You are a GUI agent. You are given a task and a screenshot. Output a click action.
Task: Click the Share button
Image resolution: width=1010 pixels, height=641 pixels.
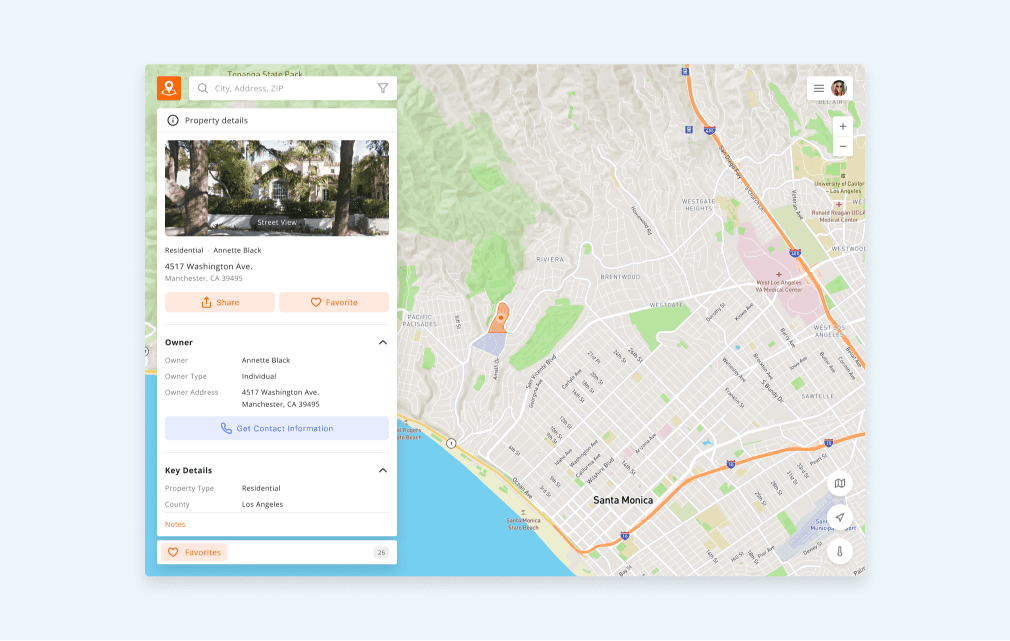(x=220, y=302)
